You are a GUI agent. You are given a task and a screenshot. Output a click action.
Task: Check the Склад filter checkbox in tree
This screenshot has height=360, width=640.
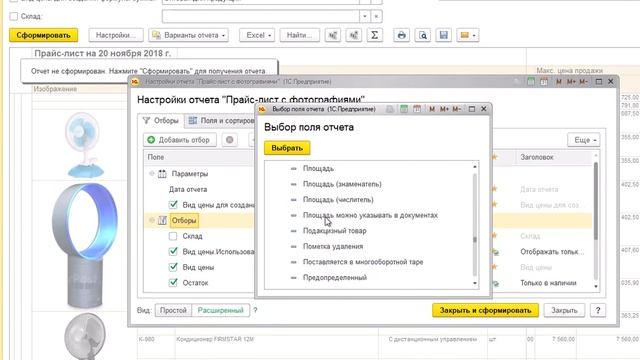[x=173, y=236]
